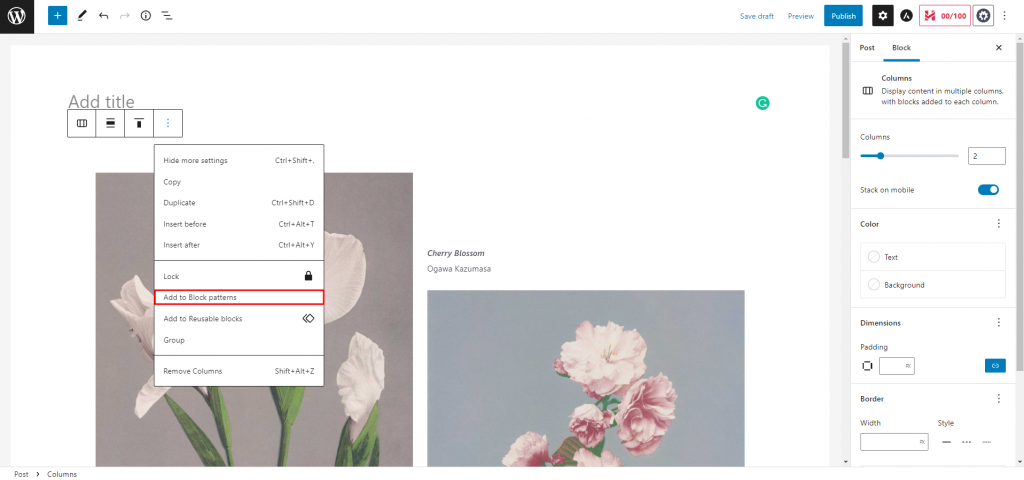Click the Columns number input field
Viewport: 1024px width, 480px height.
(986, 156)
